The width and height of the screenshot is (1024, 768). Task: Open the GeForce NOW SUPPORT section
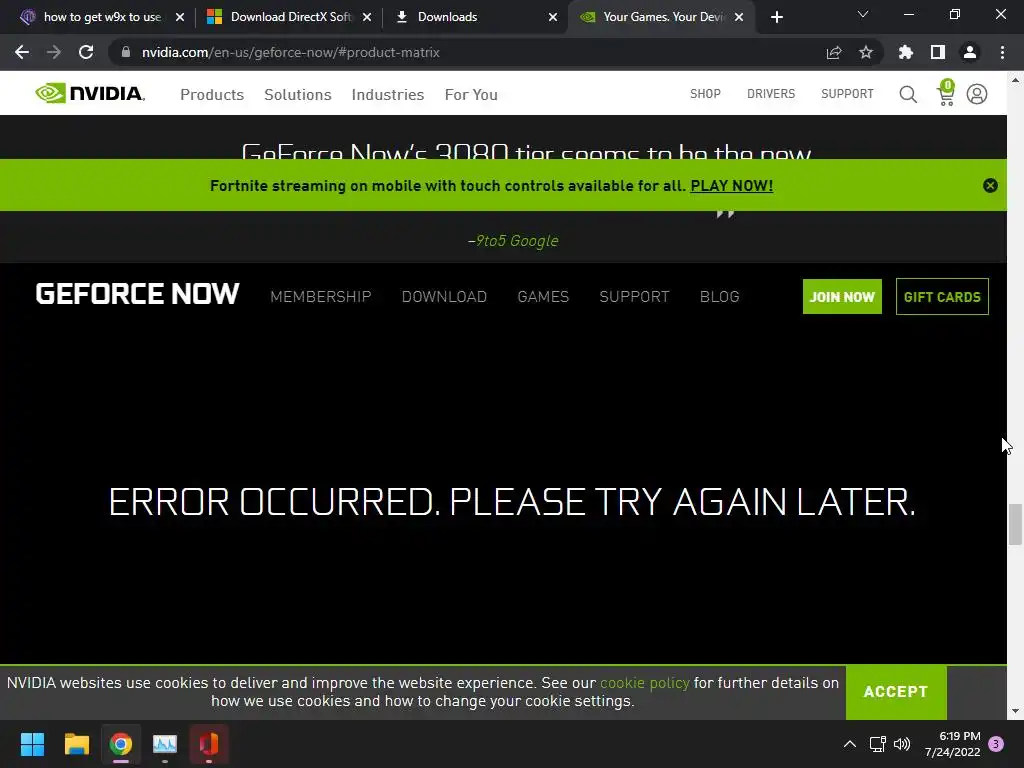click(x=634, y=297)
